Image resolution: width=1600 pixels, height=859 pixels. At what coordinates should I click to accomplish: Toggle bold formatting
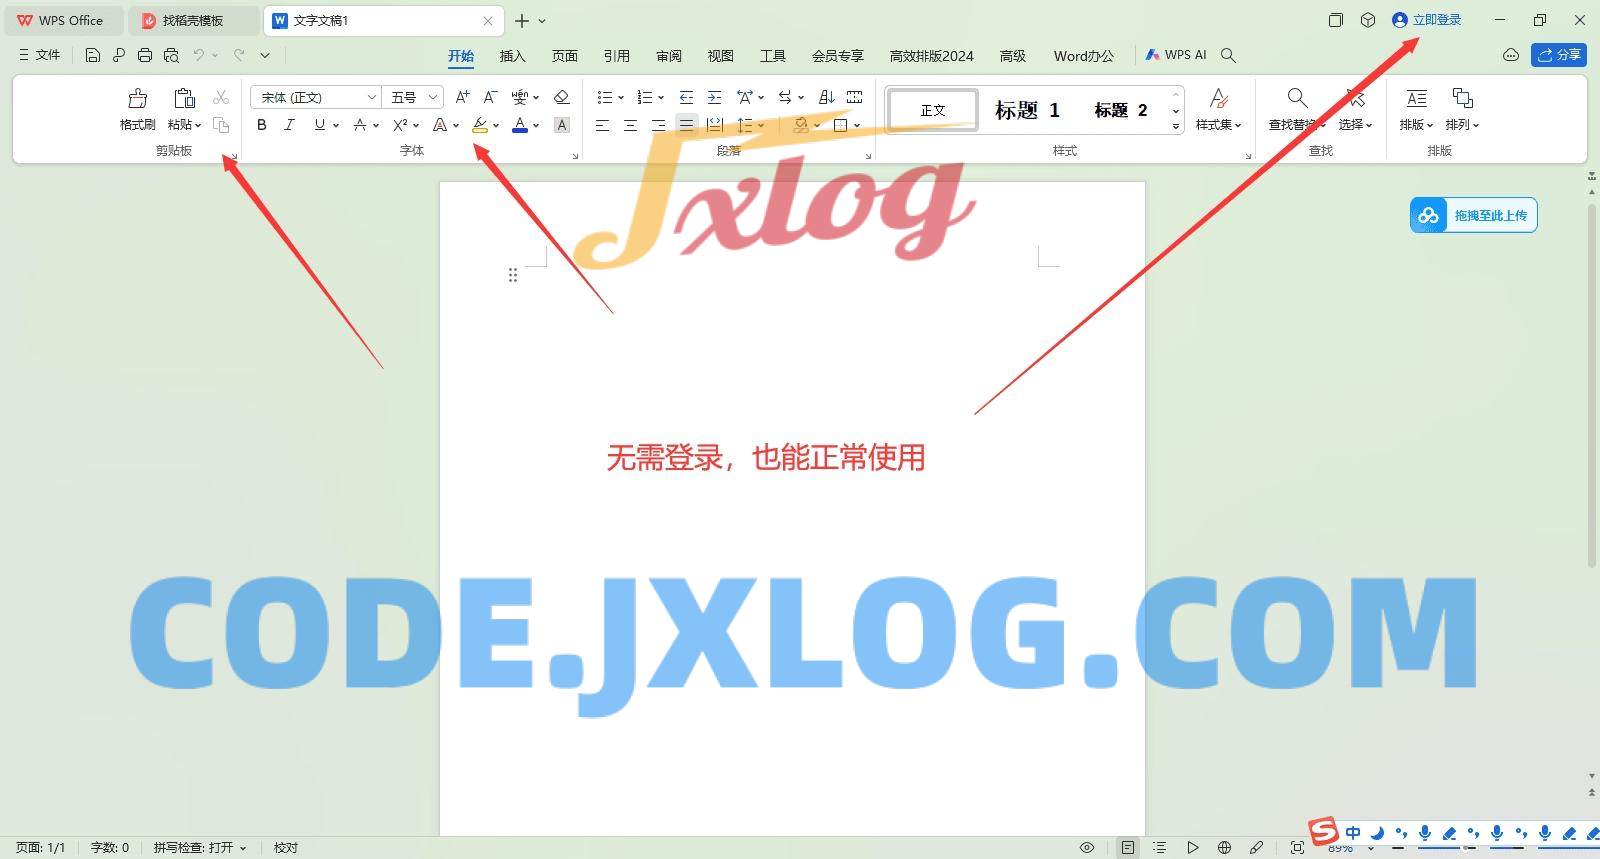click(262, 125)
